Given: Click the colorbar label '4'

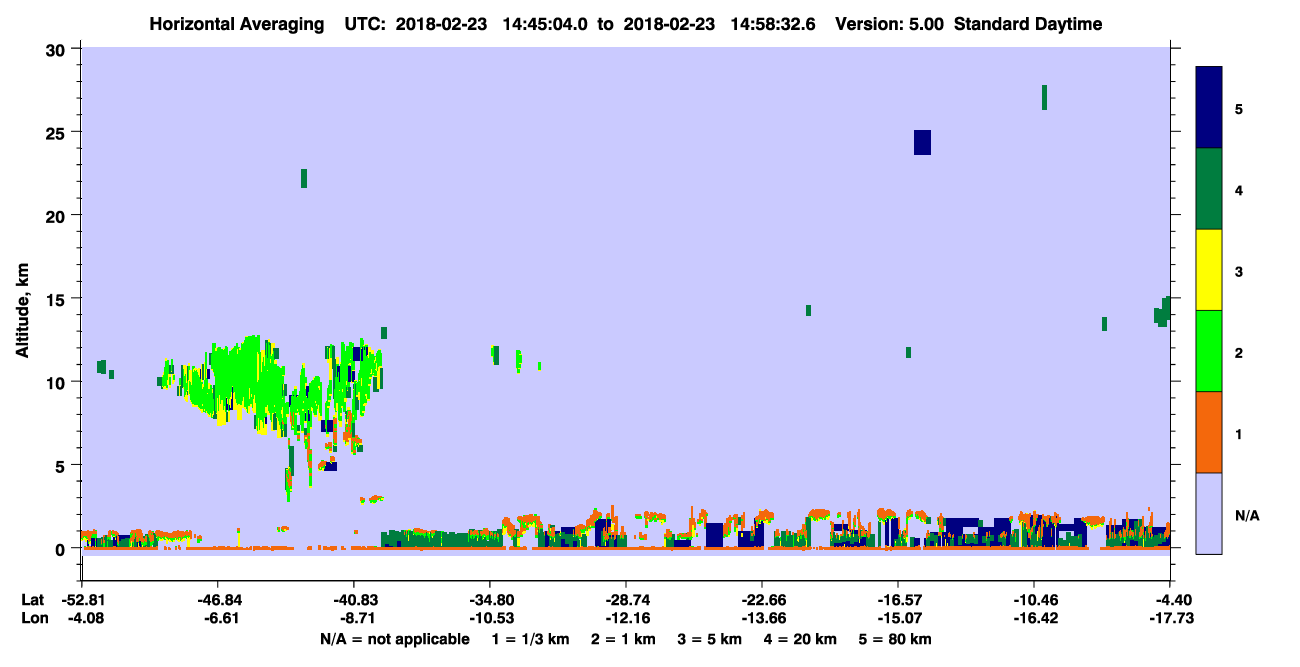Looking at the screenshot, I should point(1239,189).
